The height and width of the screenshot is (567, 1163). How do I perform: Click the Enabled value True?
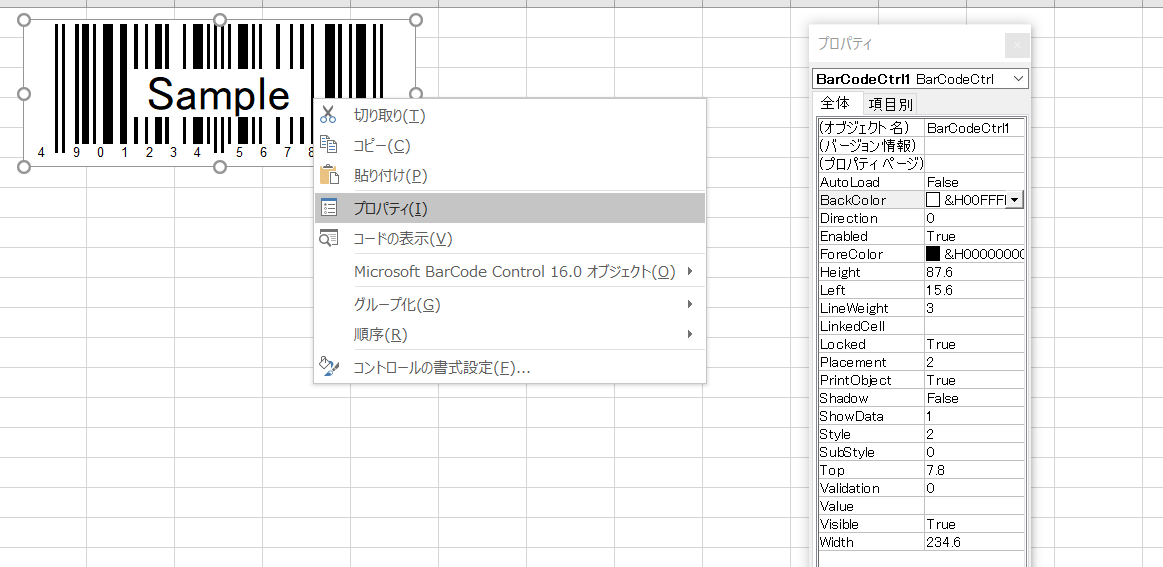[x=974, y=236]
